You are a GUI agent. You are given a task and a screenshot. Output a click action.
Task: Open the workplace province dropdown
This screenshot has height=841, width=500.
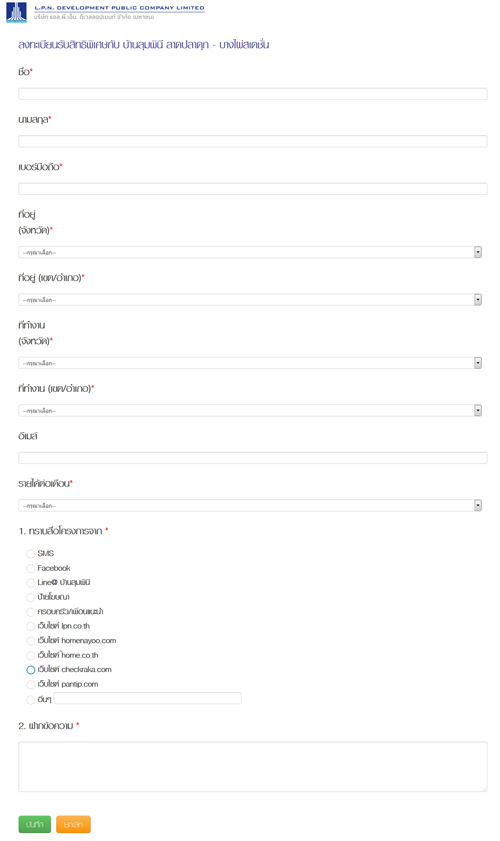coord(250,363)
